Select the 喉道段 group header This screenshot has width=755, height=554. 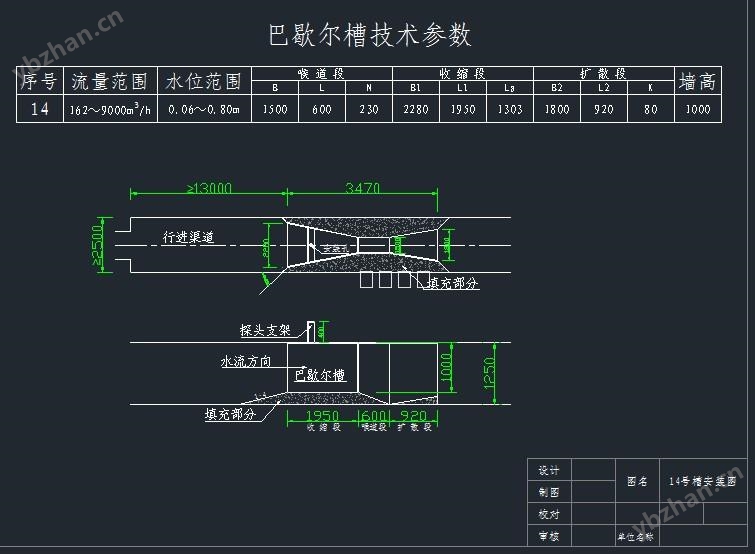[321, 74]
